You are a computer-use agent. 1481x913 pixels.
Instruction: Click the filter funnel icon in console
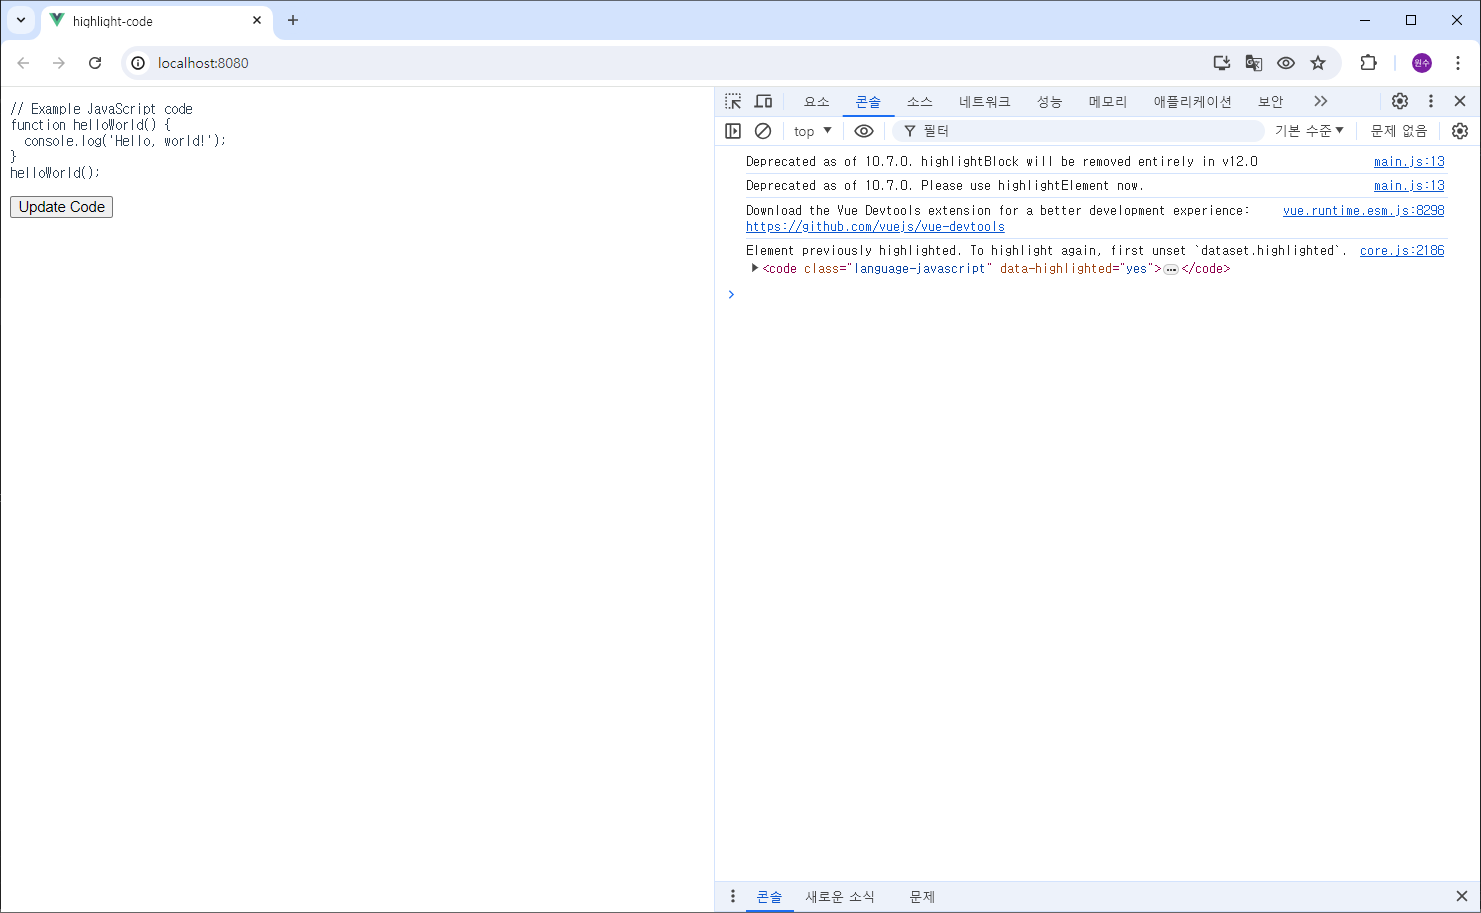tap(908, 131)
